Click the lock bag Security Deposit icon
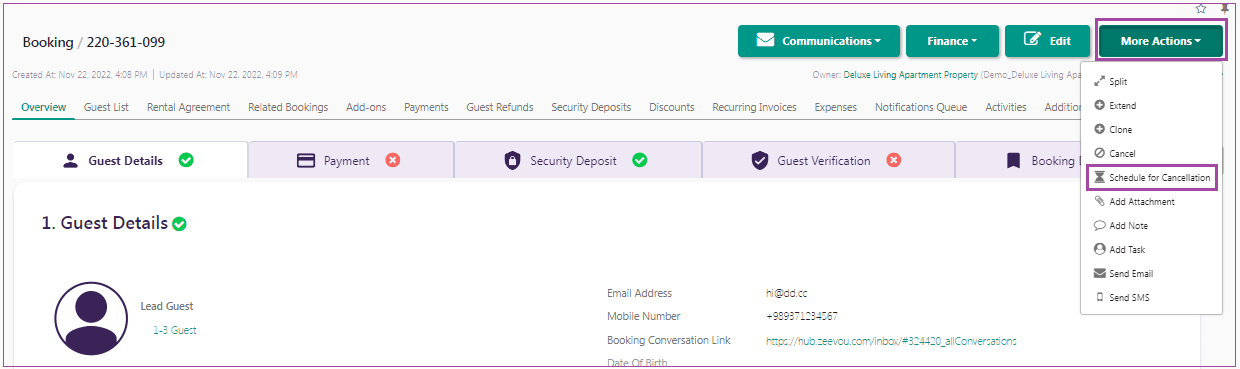The image size is (1240, 369). pyautogui.click(x=512, y=160)
